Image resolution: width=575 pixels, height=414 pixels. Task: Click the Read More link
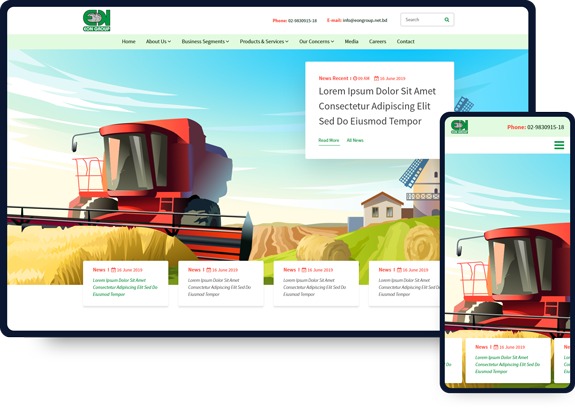coord(329,140)
